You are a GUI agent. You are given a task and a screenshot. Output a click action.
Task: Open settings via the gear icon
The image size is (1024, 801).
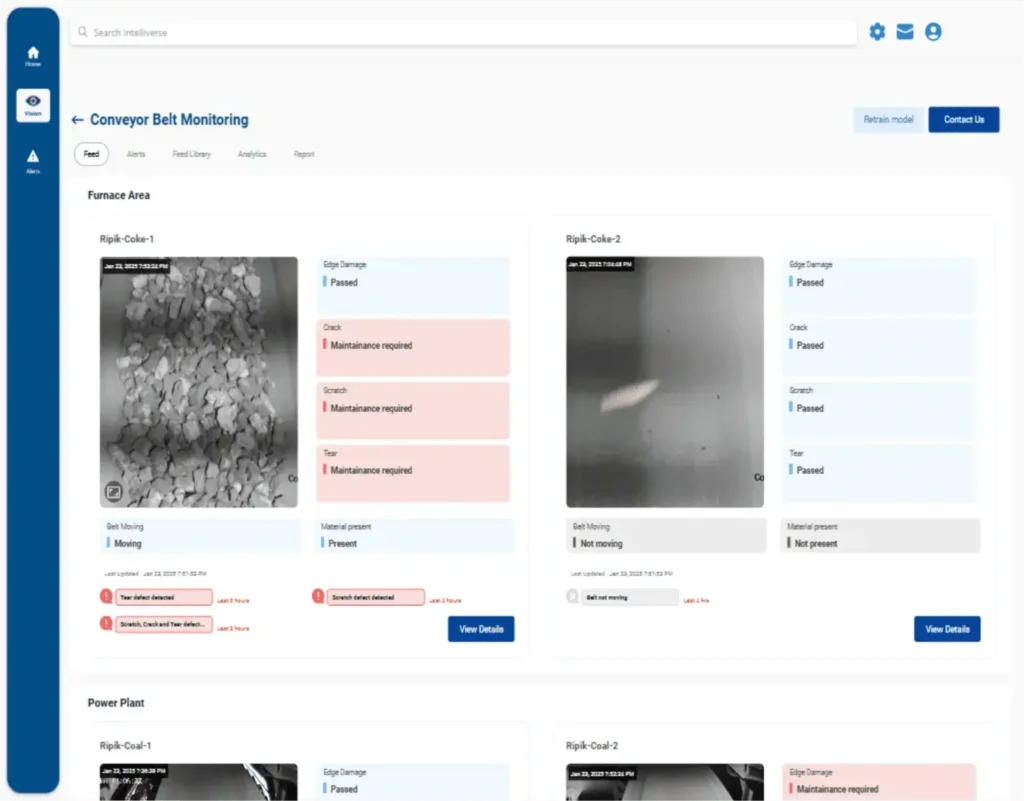(877, 32)
